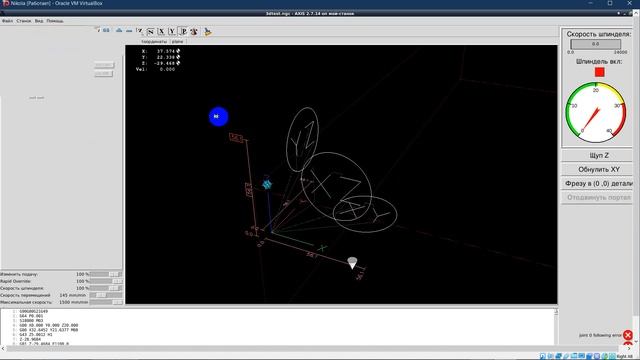Select the Координаты preview tab

pos(154,42)
